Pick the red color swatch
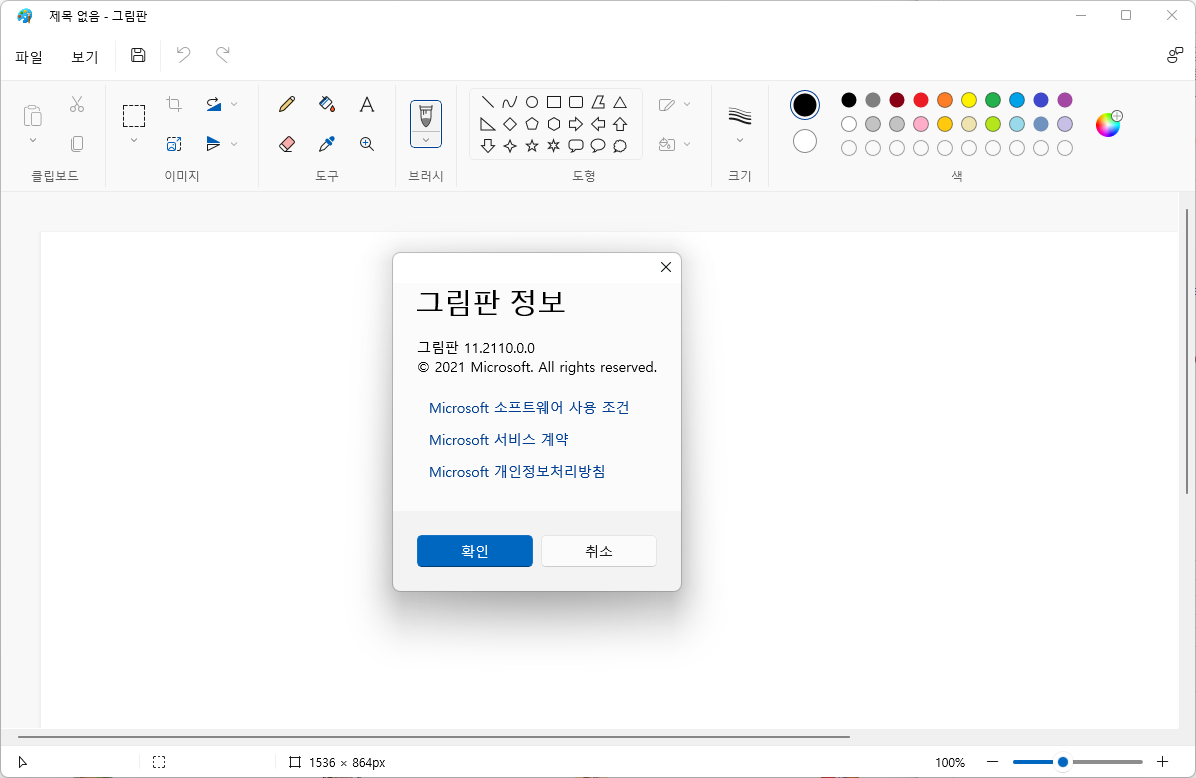The image size is (1196, 778). pos(921,100)
